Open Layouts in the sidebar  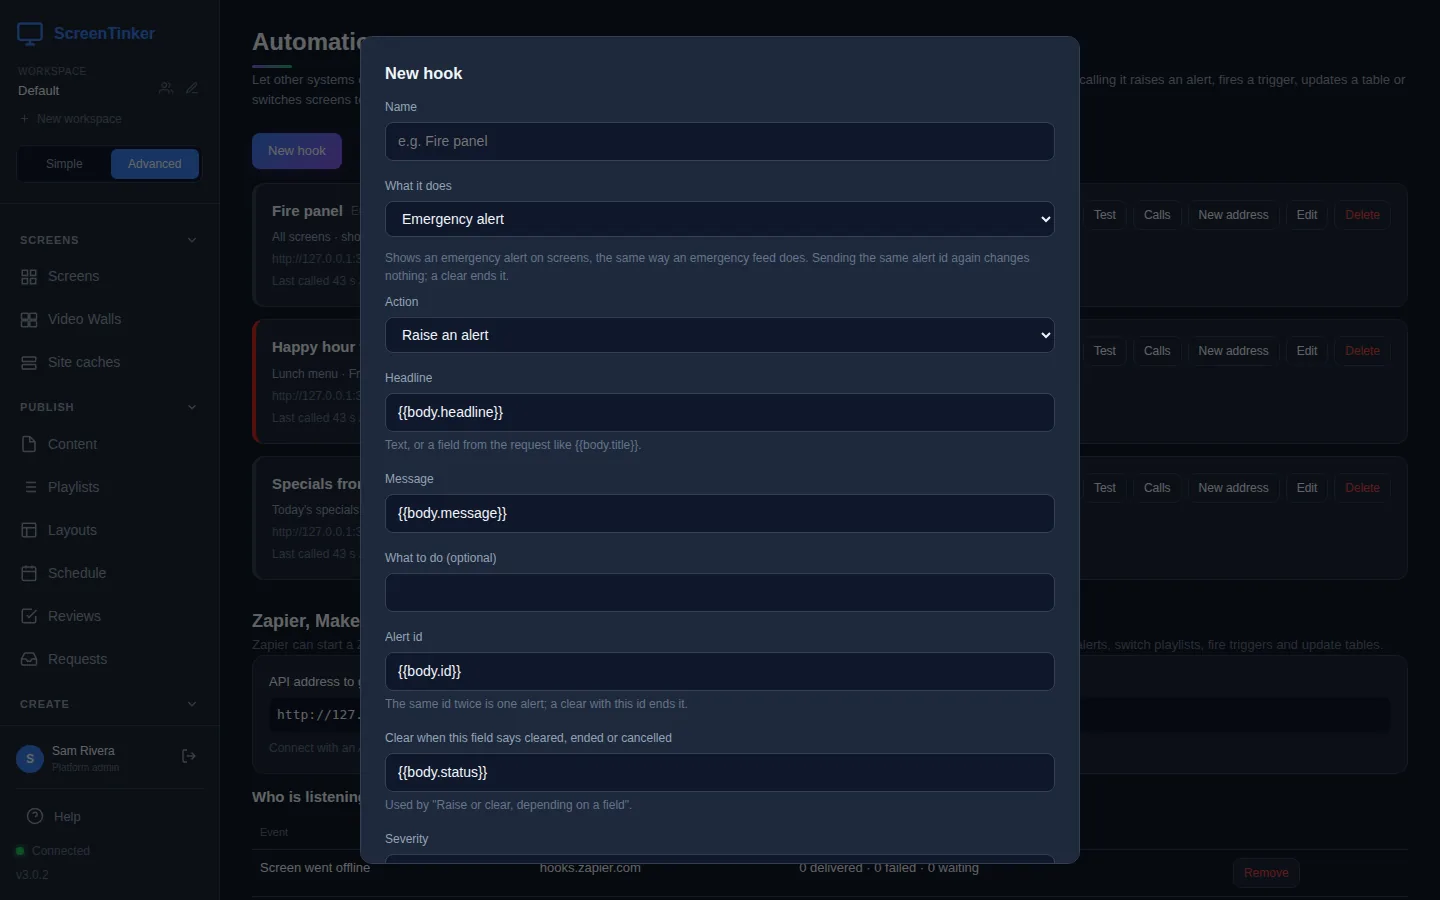click(x=110, y=530)
